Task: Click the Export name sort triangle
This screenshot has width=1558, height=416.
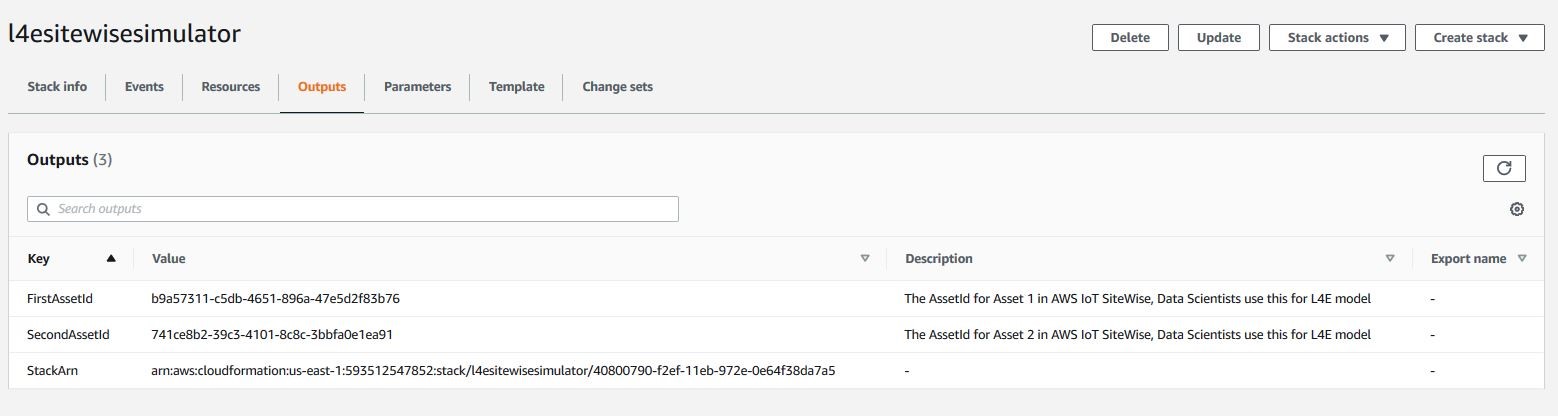Action: click(1522, 258)
